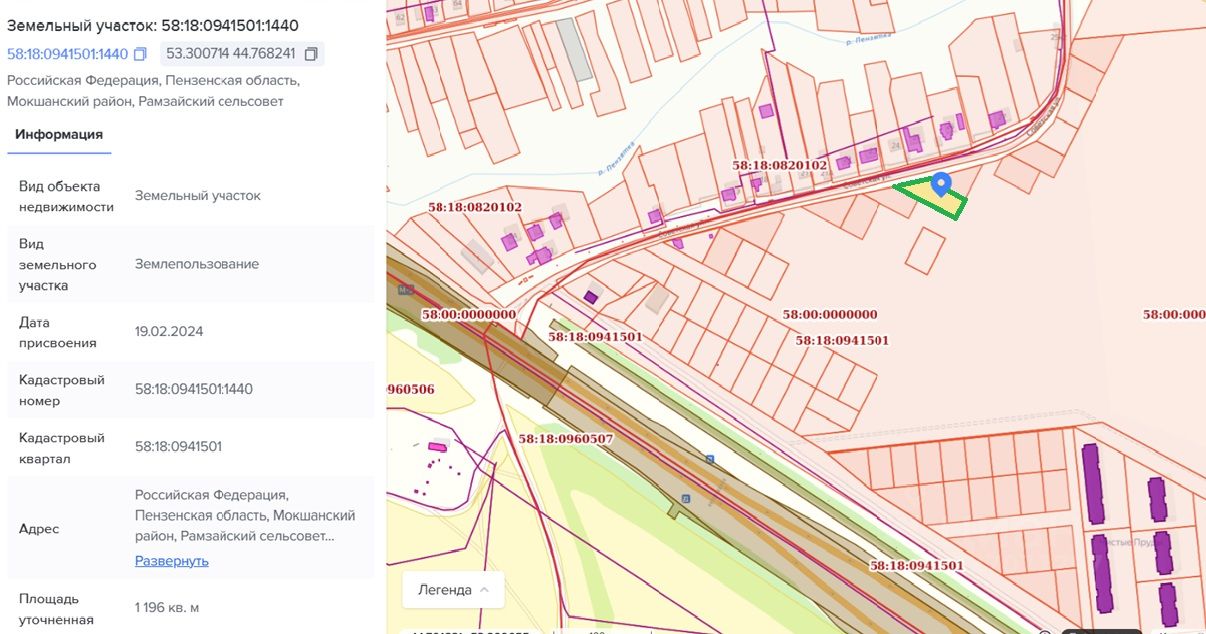The width and height of the screenshot is (1206, 634).
Task: Click the tall purple building at bottom right
Action: coord(1091,485)
